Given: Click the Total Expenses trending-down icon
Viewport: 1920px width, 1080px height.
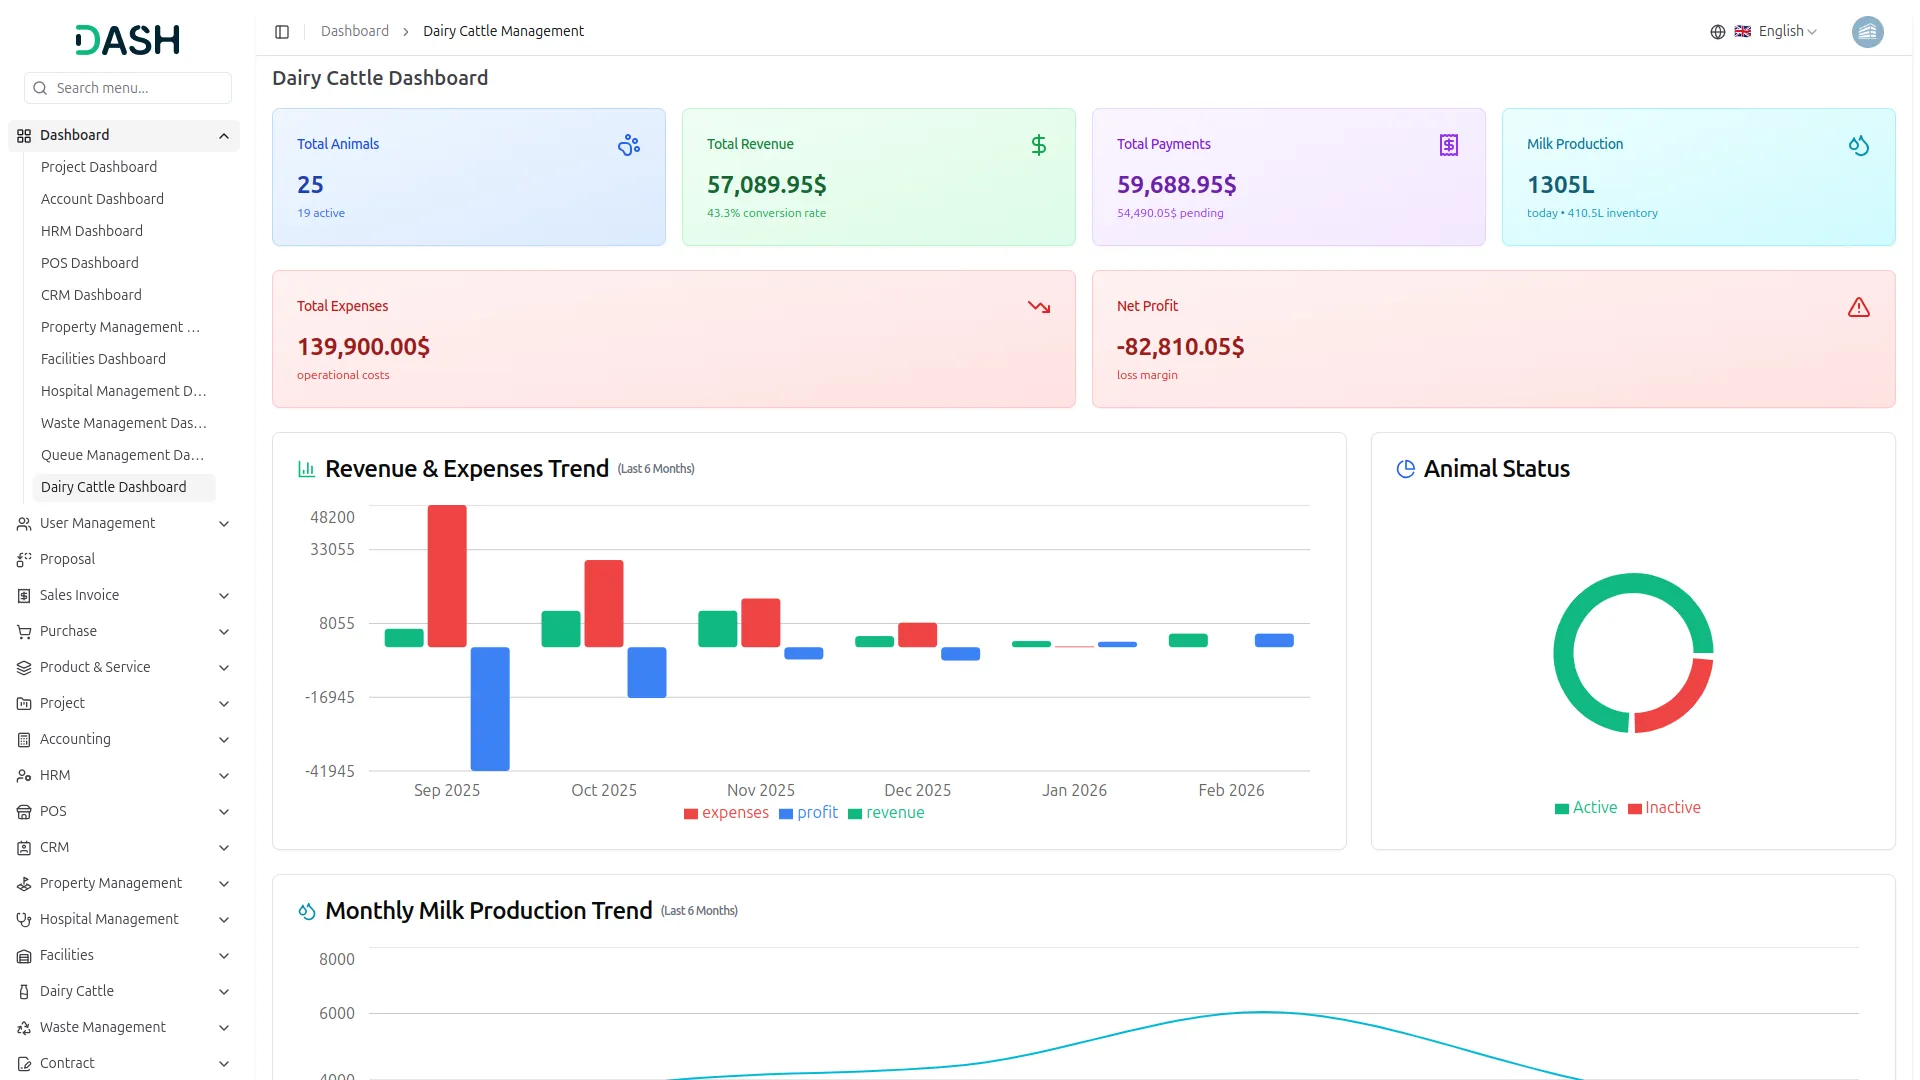Looking at the screenshot, I should click(x=1039, y=307).
